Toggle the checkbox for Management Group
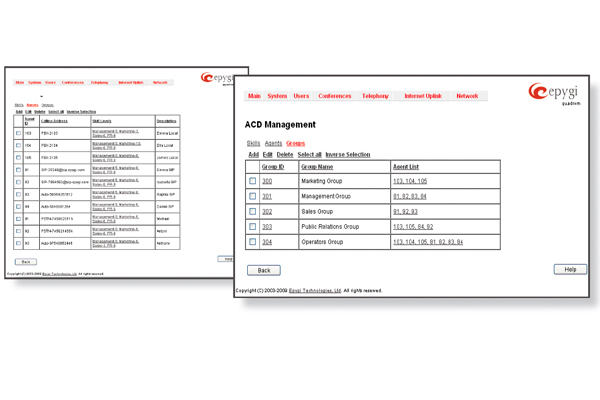This screenshot has height=400, width=600. tap(252, 196)
